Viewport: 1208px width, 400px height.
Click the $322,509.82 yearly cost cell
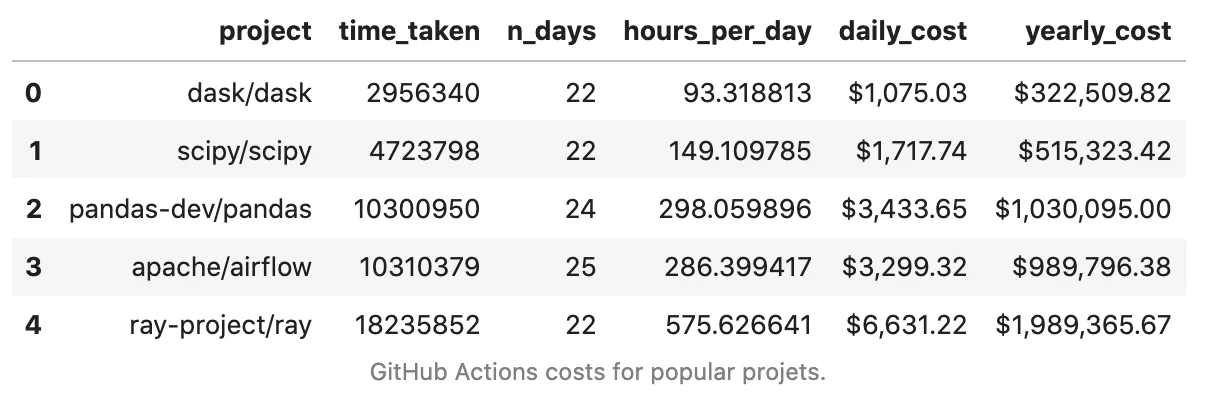click(x=1092, y=93)
